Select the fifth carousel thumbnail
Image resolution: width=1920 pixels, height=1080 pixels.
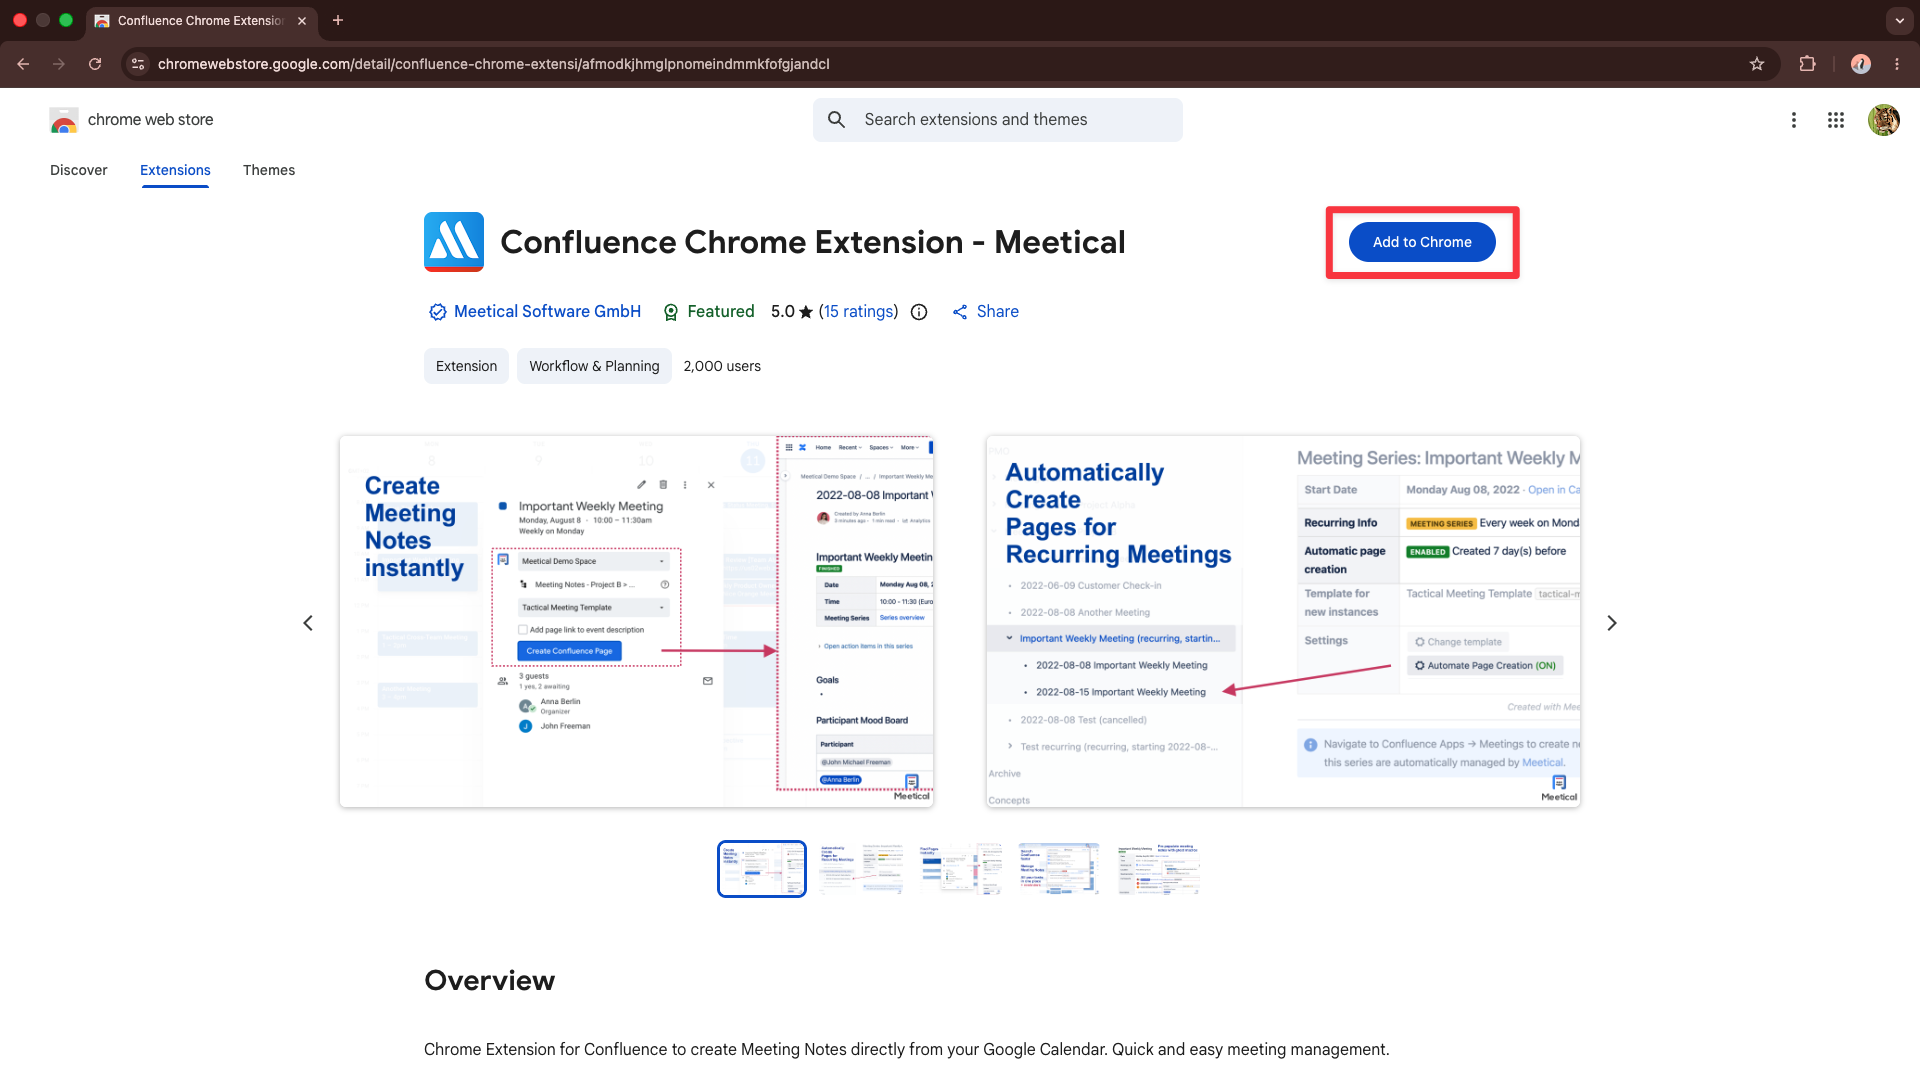coord(1159,869)
